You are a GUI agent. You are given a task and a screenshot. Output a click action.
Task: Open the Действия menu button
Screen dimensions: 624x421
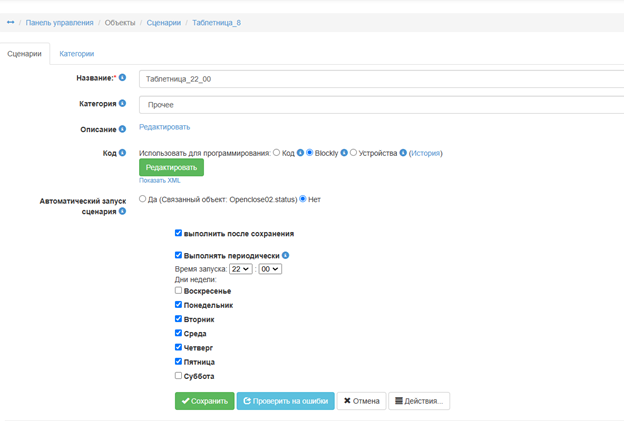pyautogui.click(x=419, y=401)
